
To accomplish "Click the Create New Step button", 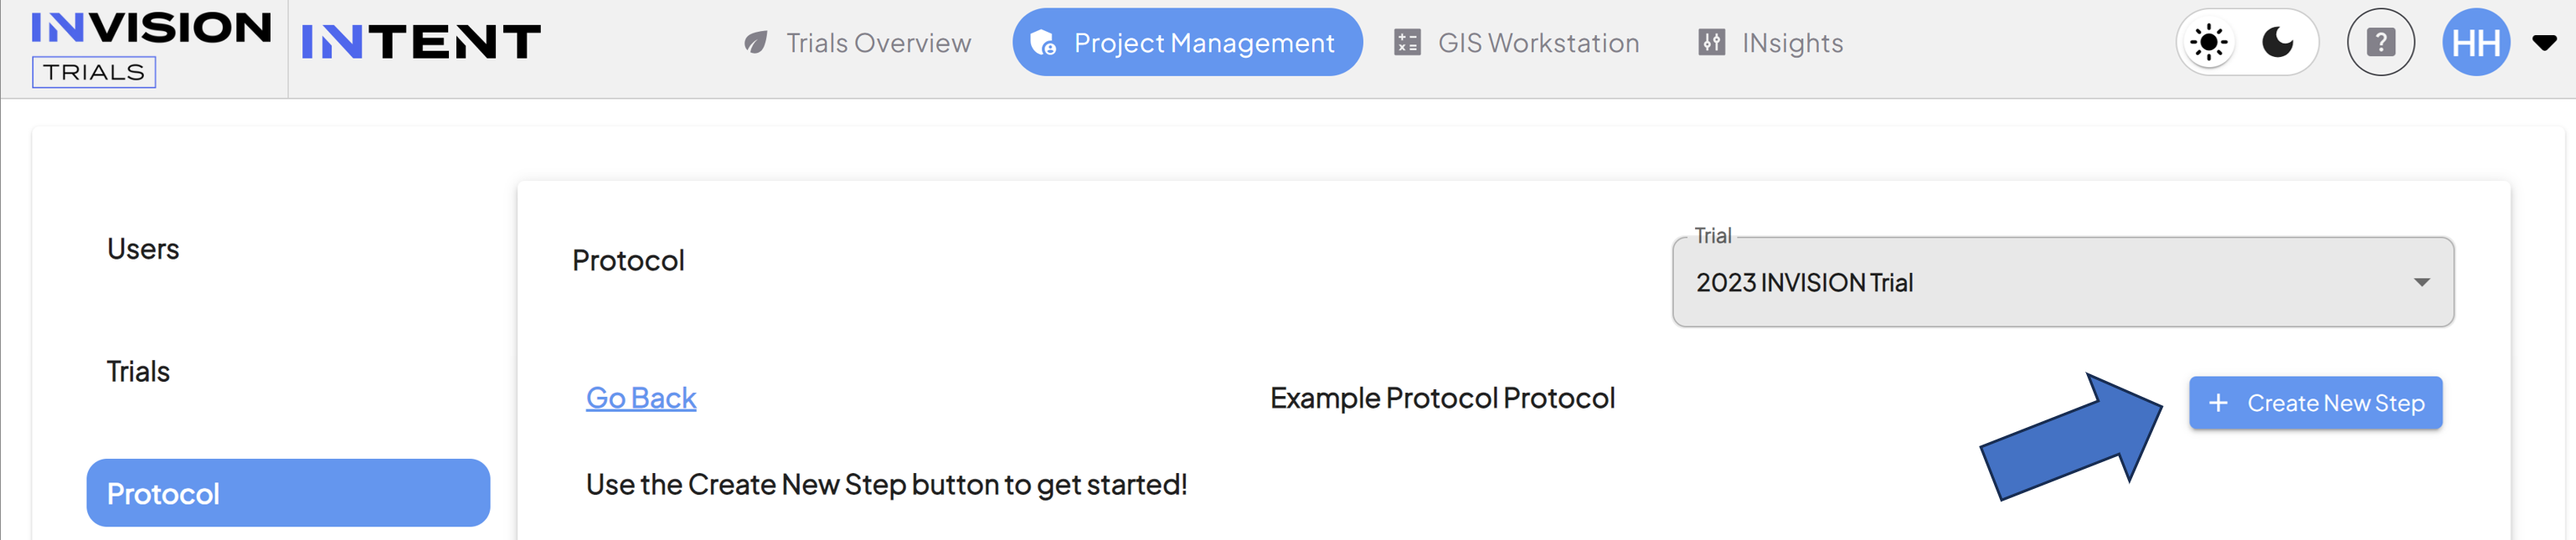I will coord(2315,403).
